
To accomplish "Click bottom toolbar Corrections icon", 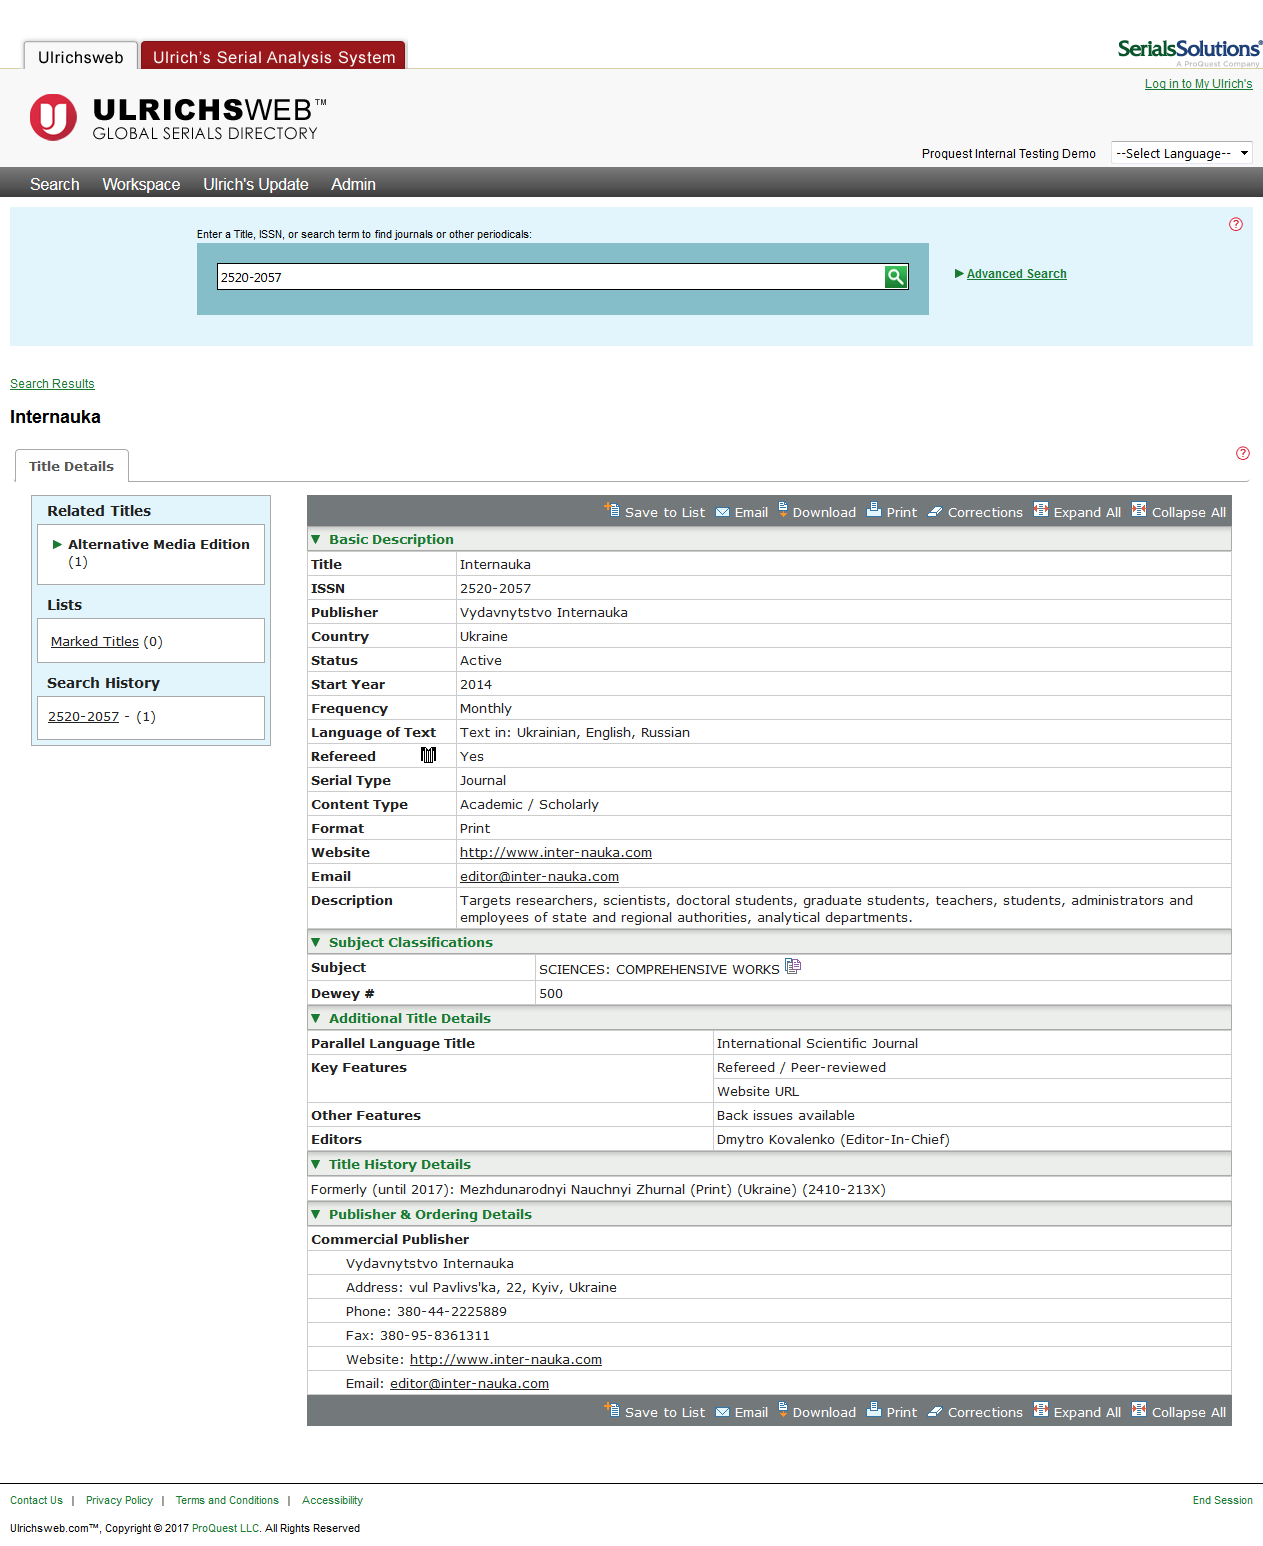I will pos(935,1412).
